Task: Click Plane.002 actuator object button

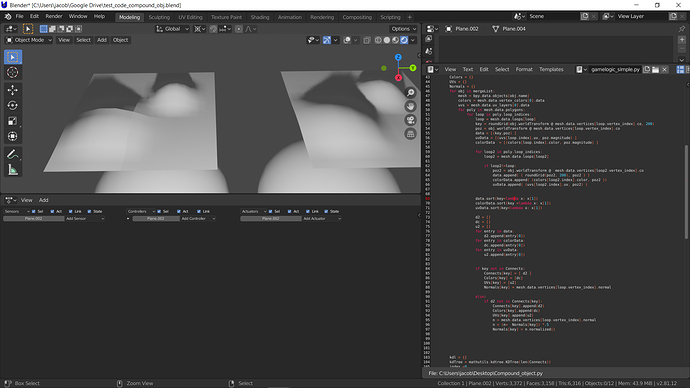Action: tap(271, 219)
